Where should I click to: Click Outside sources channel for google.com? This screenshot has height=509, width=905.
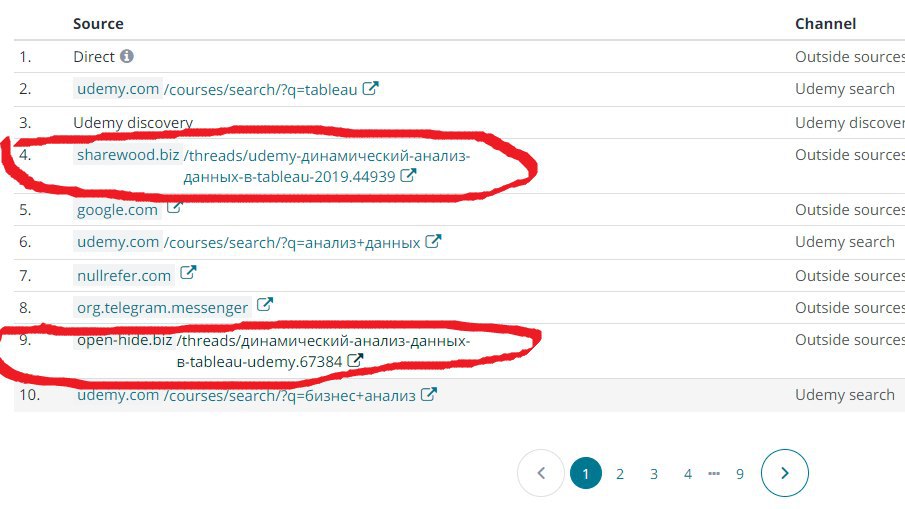coord(850,209)
